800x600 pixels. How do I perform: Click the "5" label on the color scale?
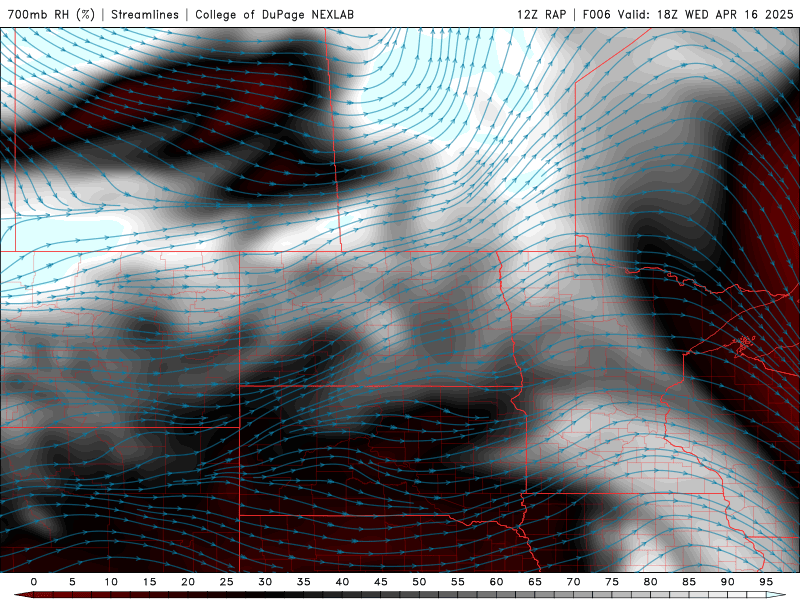pyautogui.click(x=72, y=582)
